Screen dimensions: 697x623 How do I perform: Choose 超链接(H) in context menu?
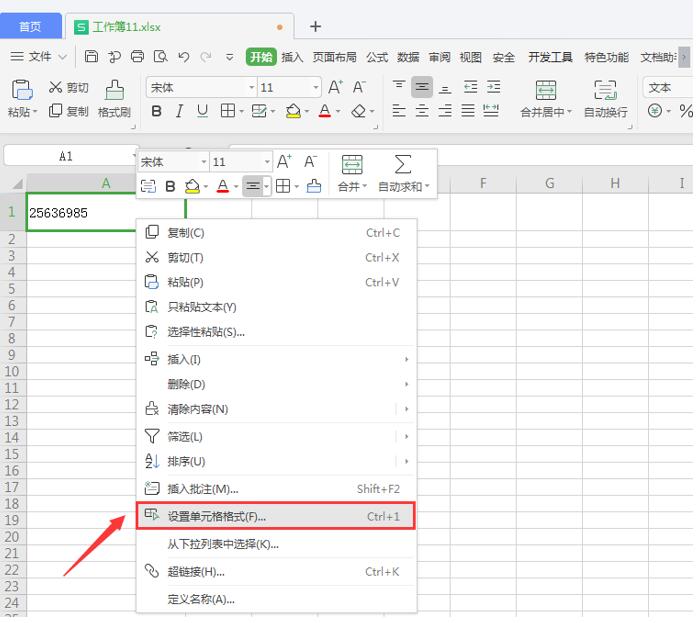pos(276,571)
